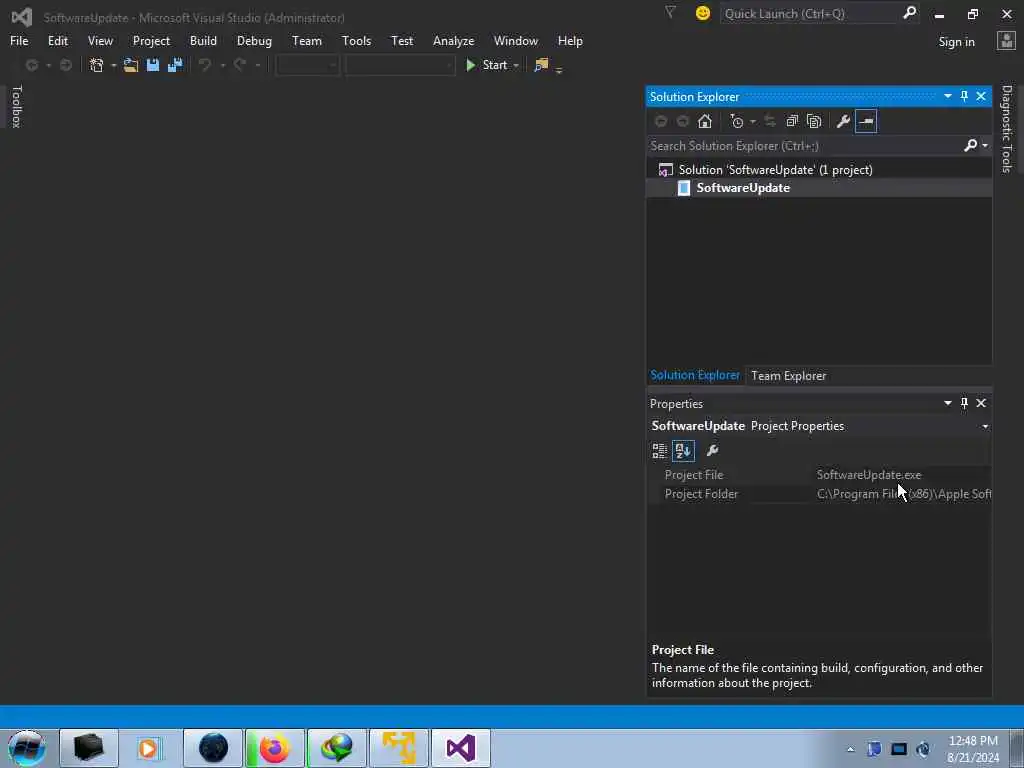Go Home in Solution Explorer toolbar

705,121
